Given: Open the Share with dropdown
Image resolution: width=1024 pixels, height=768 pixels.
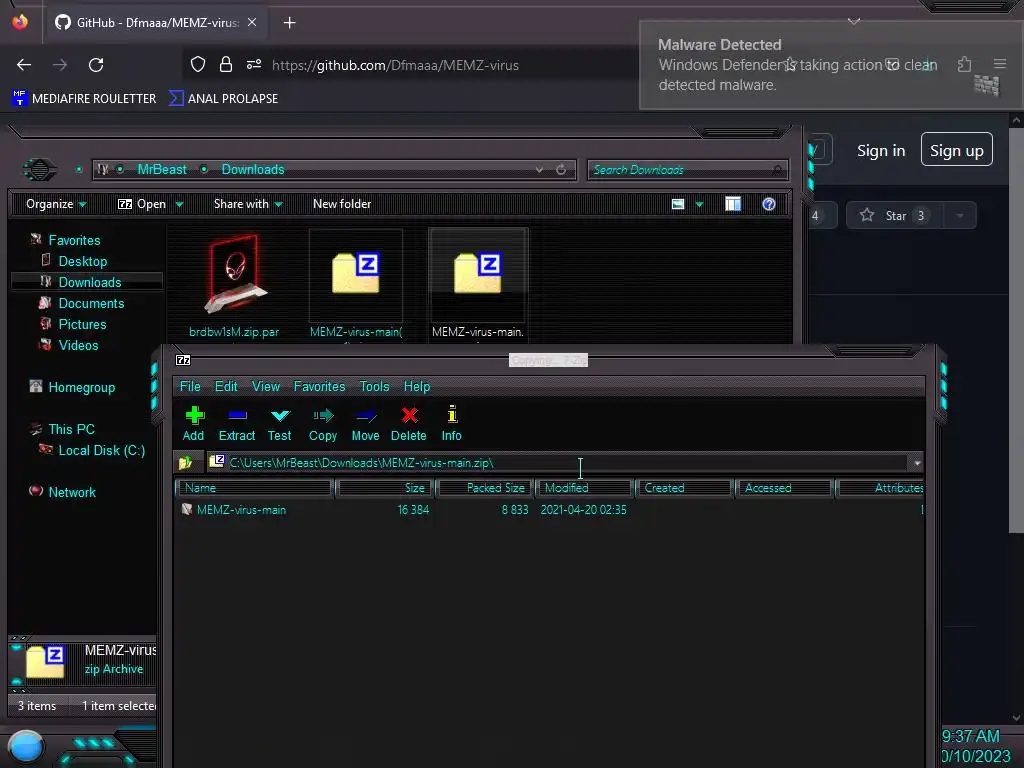Looking at the screenshot, I should coord(248,204).
